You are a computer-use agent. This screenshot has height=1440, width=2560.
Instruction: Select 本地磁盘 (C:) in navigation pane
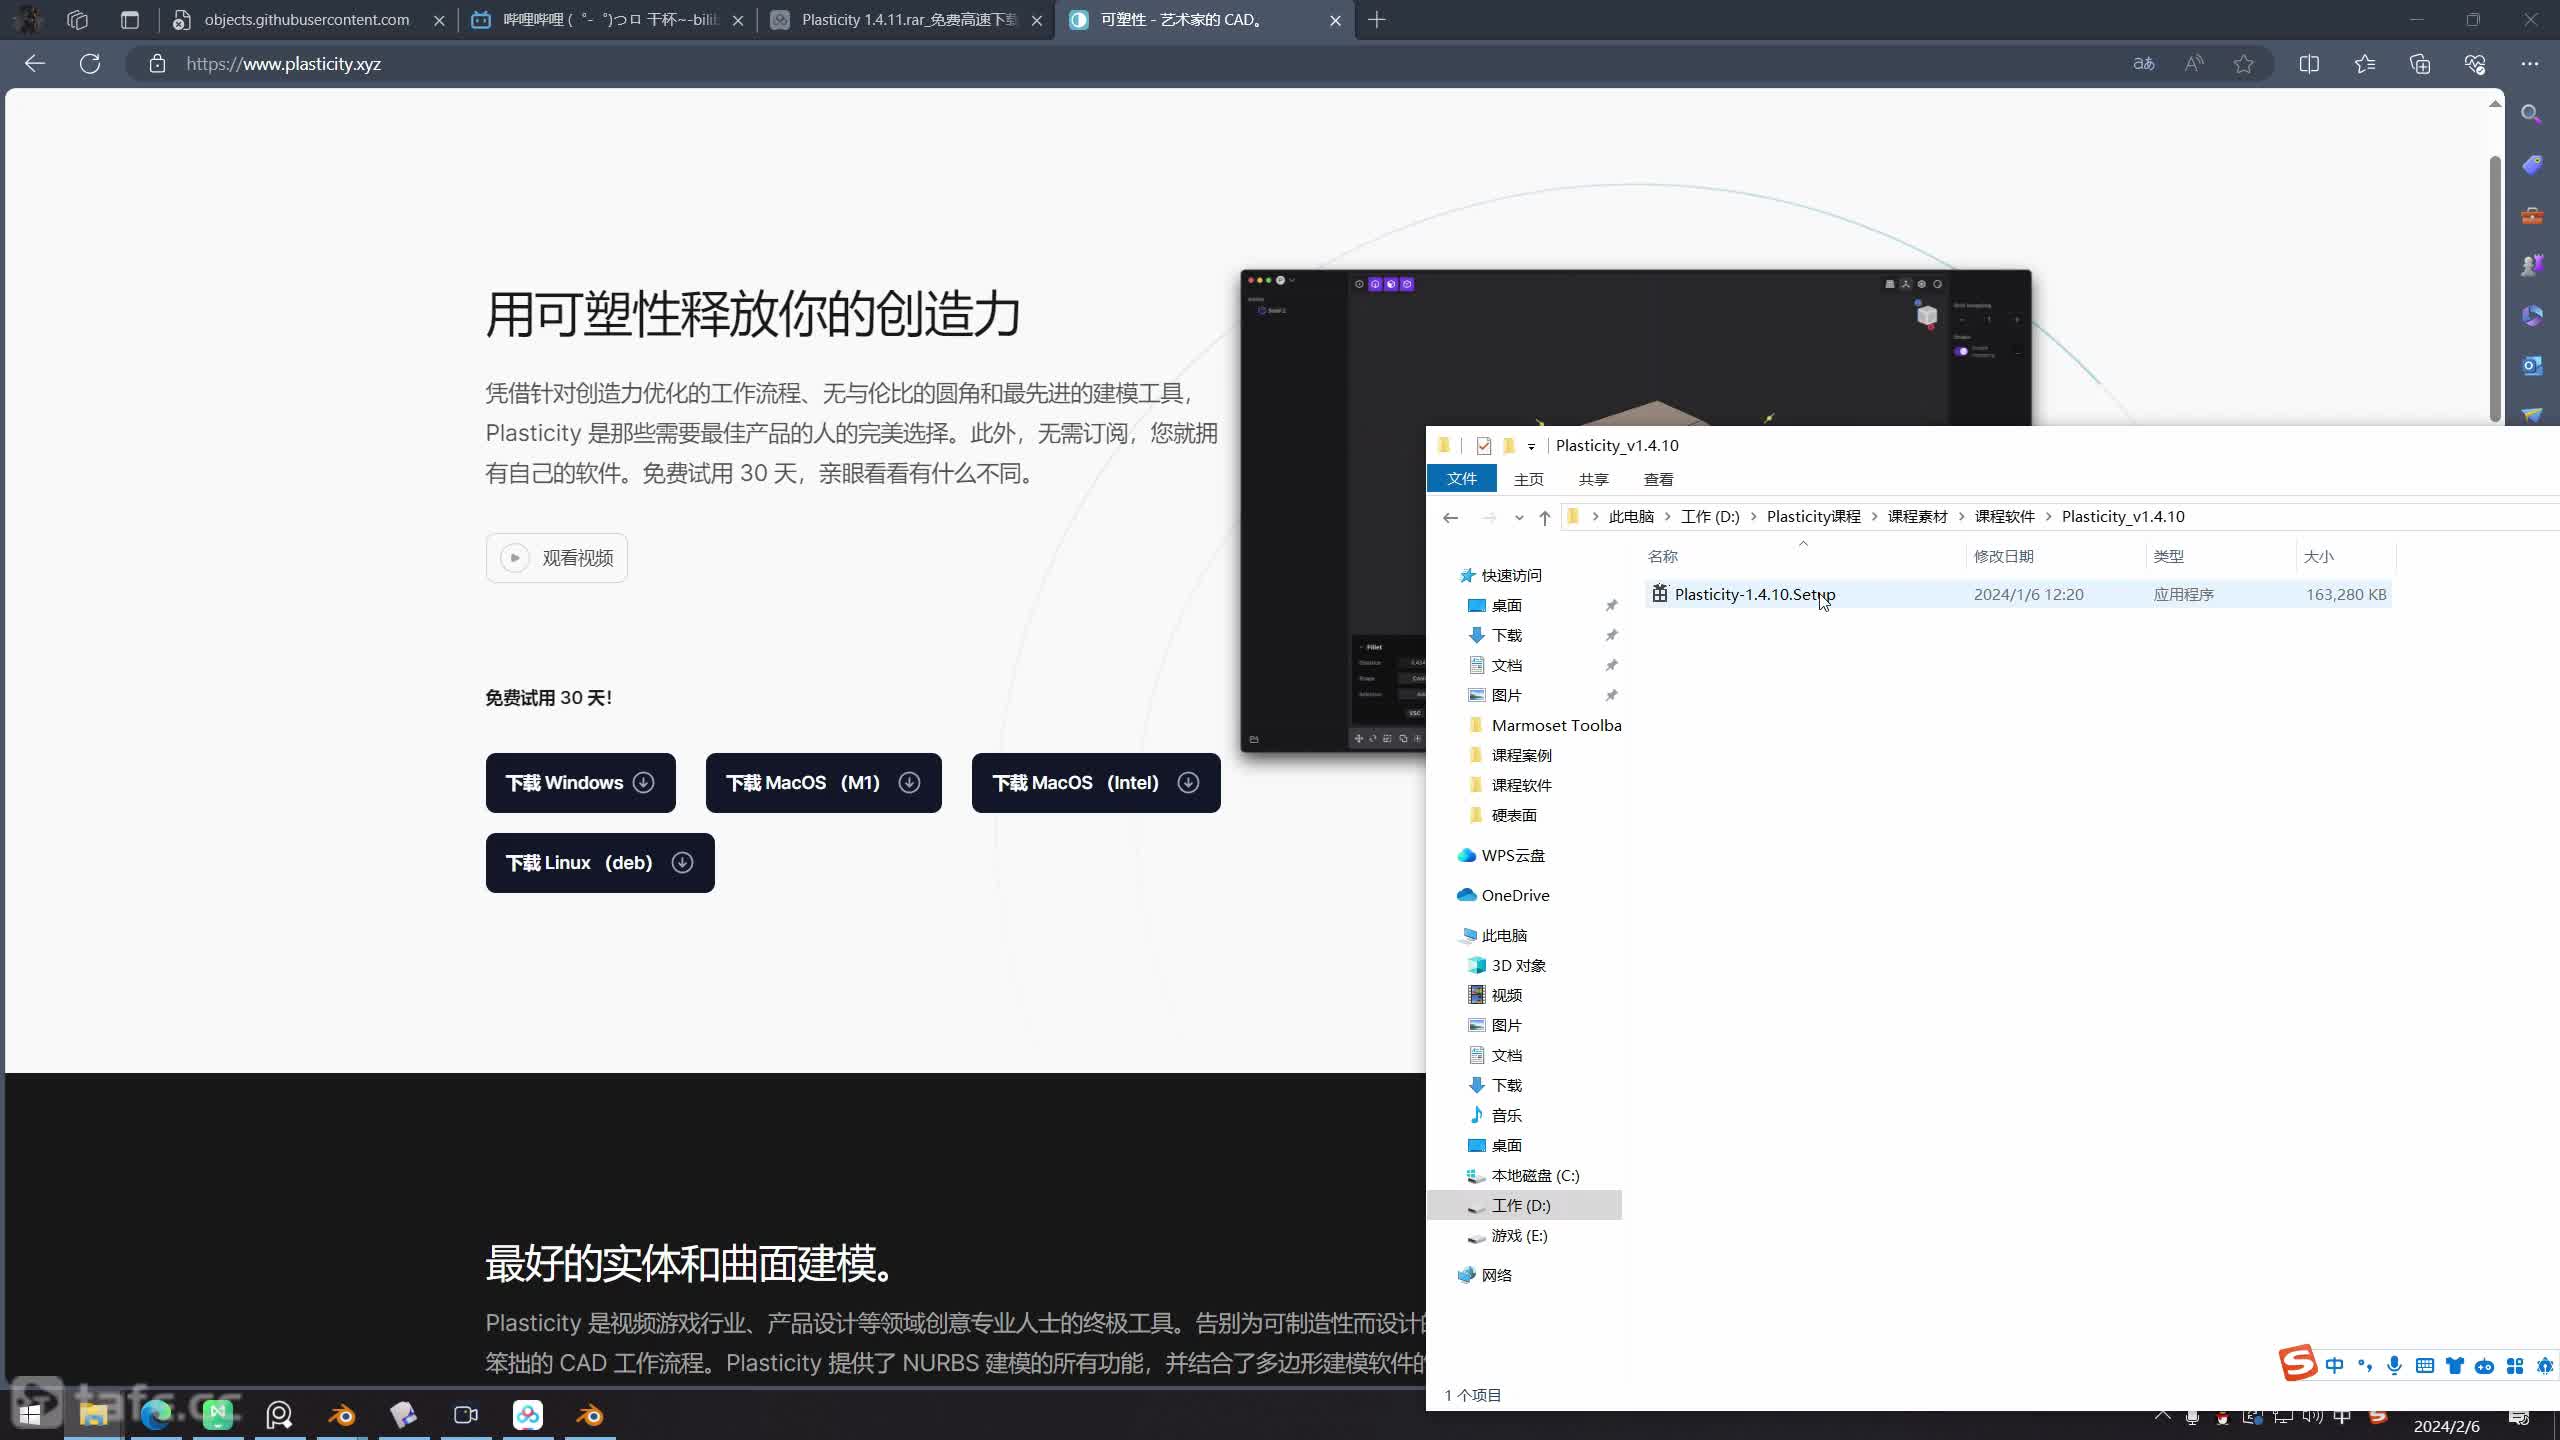tap(1535, 1176)
